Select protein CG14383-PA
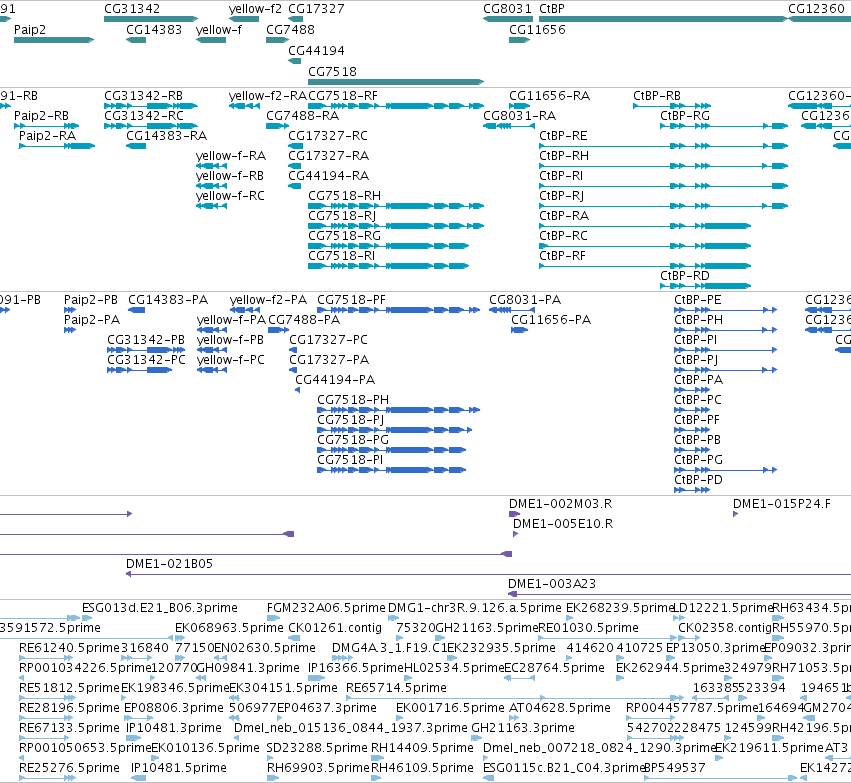 coord(168,300)
